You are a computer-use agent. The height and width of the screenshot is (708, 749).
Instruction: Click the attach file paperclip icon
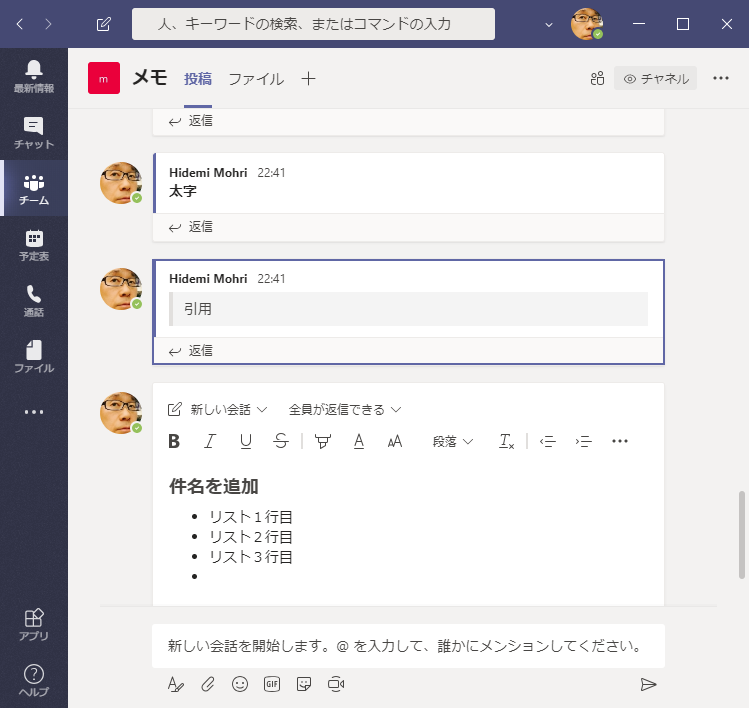208,684
